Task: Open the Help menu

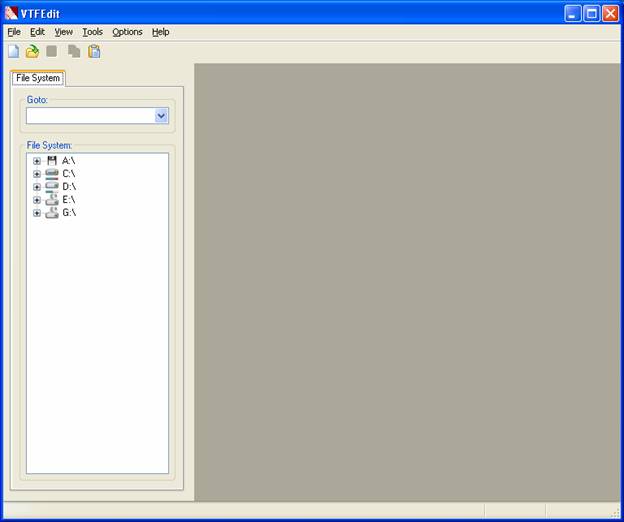Action: [x=160, y=32]
